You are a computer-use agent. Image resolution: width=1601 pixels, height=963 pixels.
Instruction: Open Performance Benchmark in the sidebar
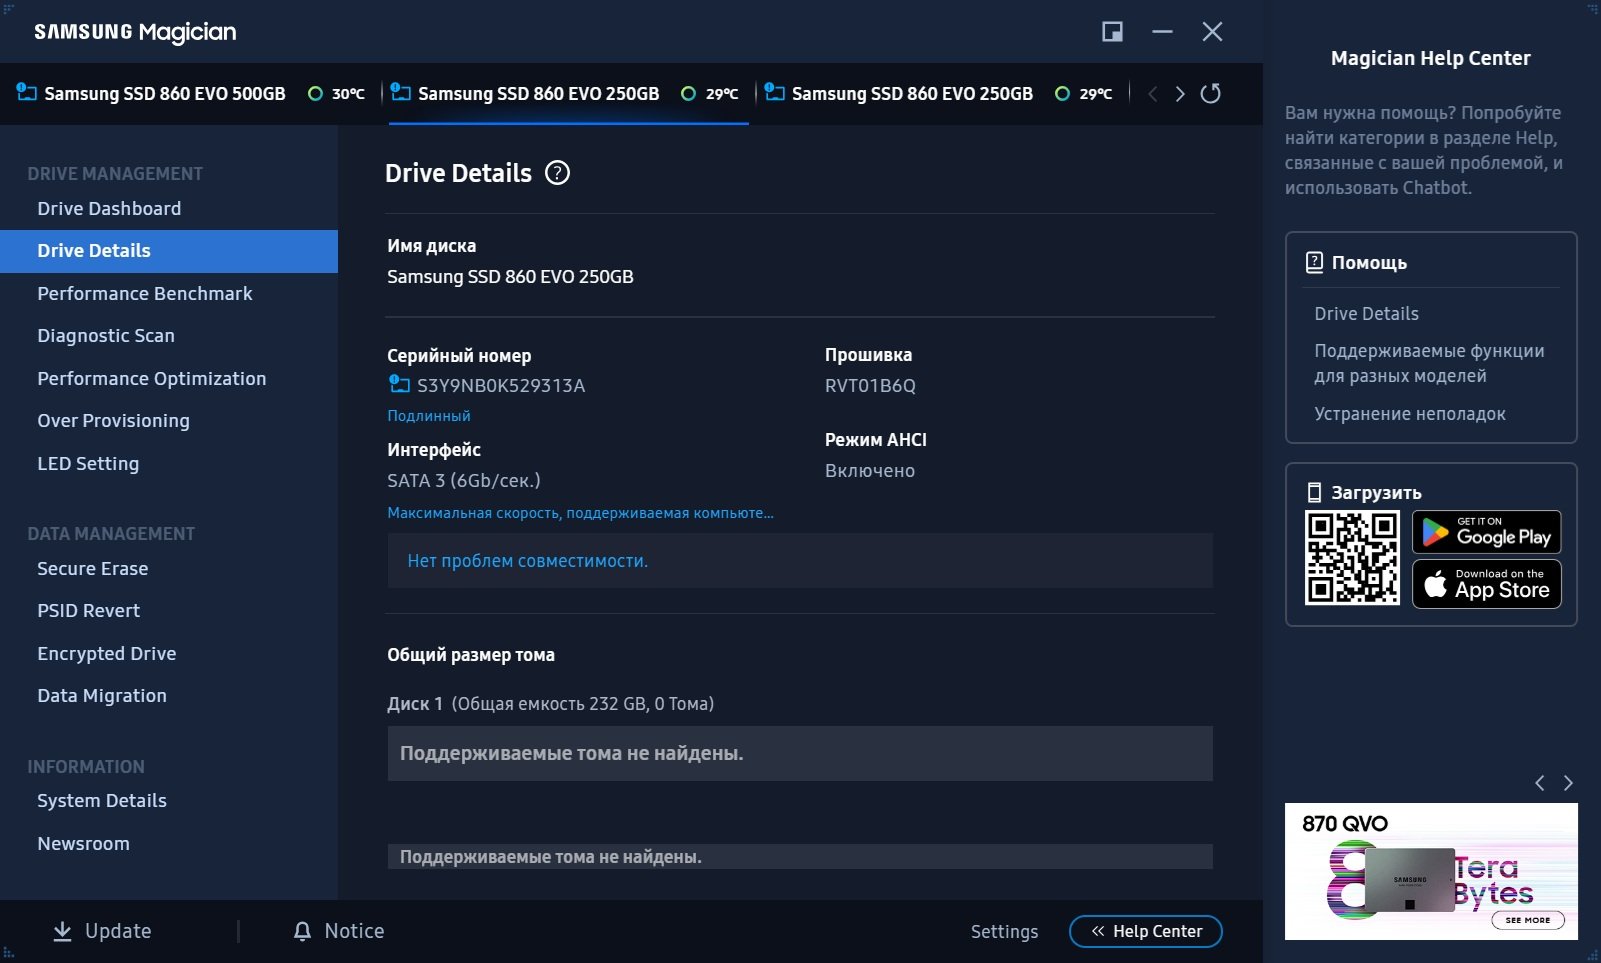pos(144,293)
